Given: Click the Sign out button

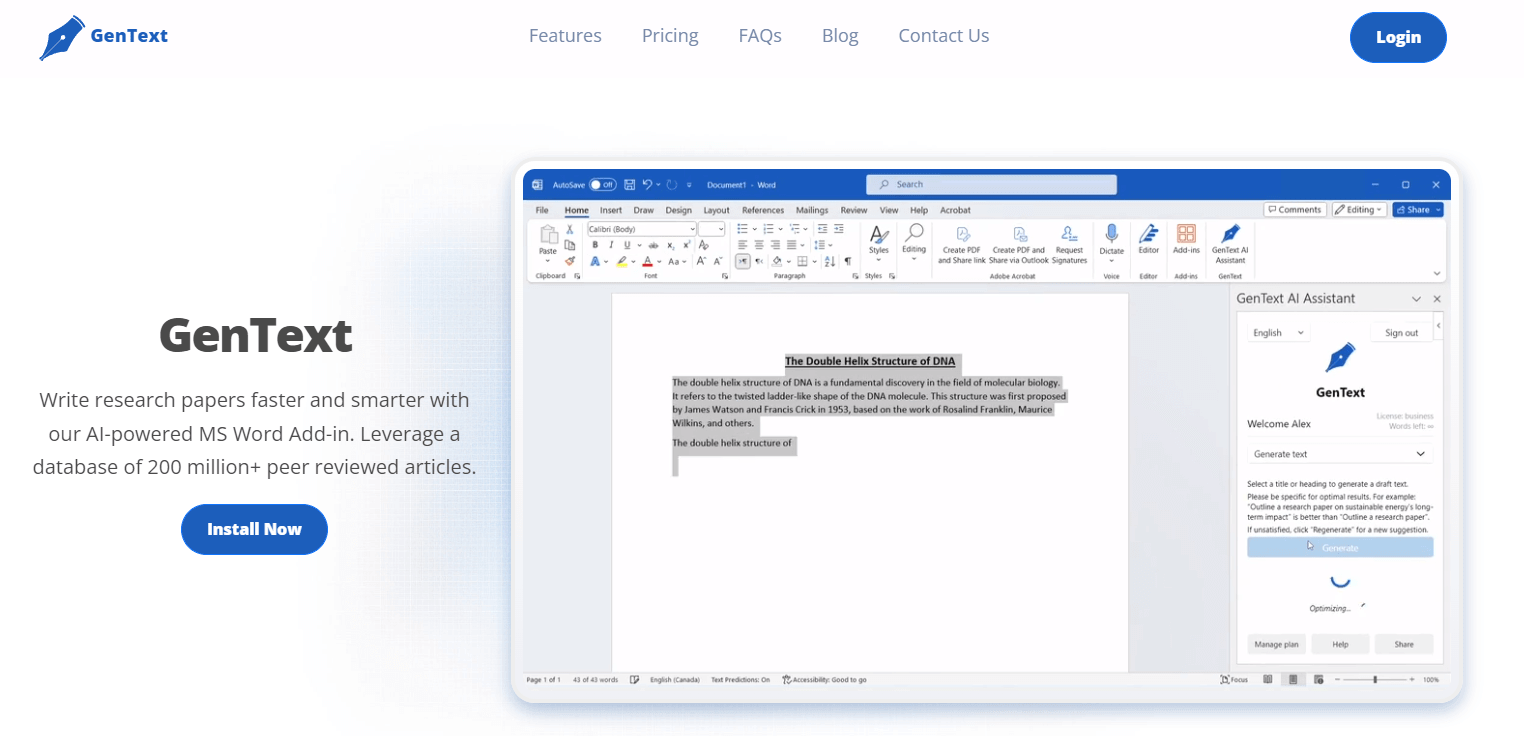Looking at the screenshot, I should [1401, 333].
